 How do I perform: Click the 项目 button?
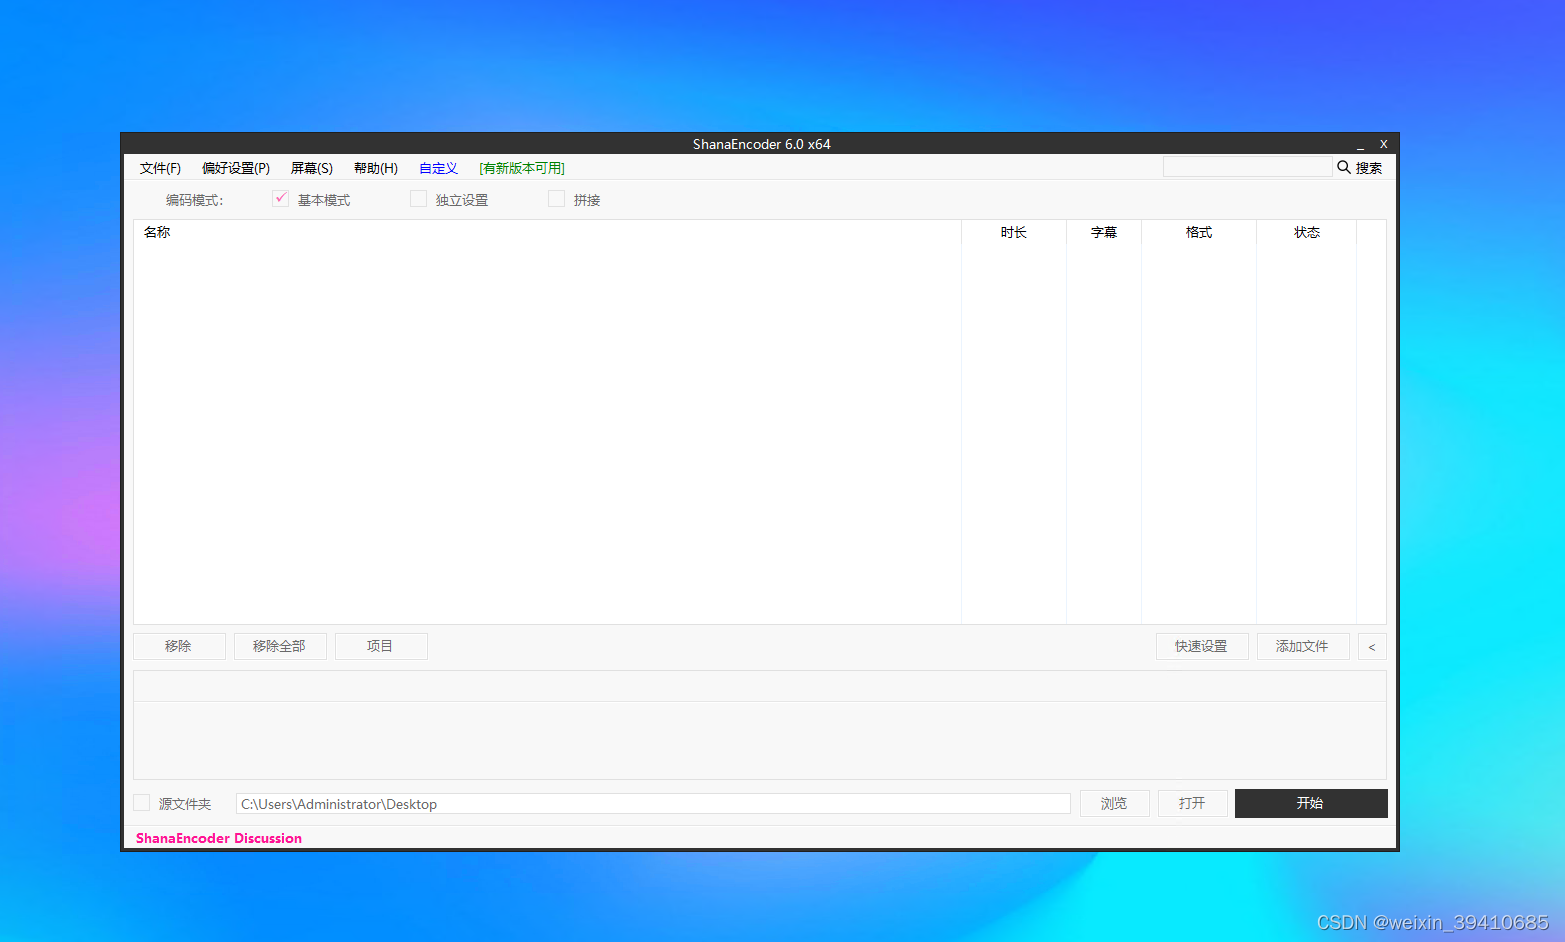pos(381,646)
